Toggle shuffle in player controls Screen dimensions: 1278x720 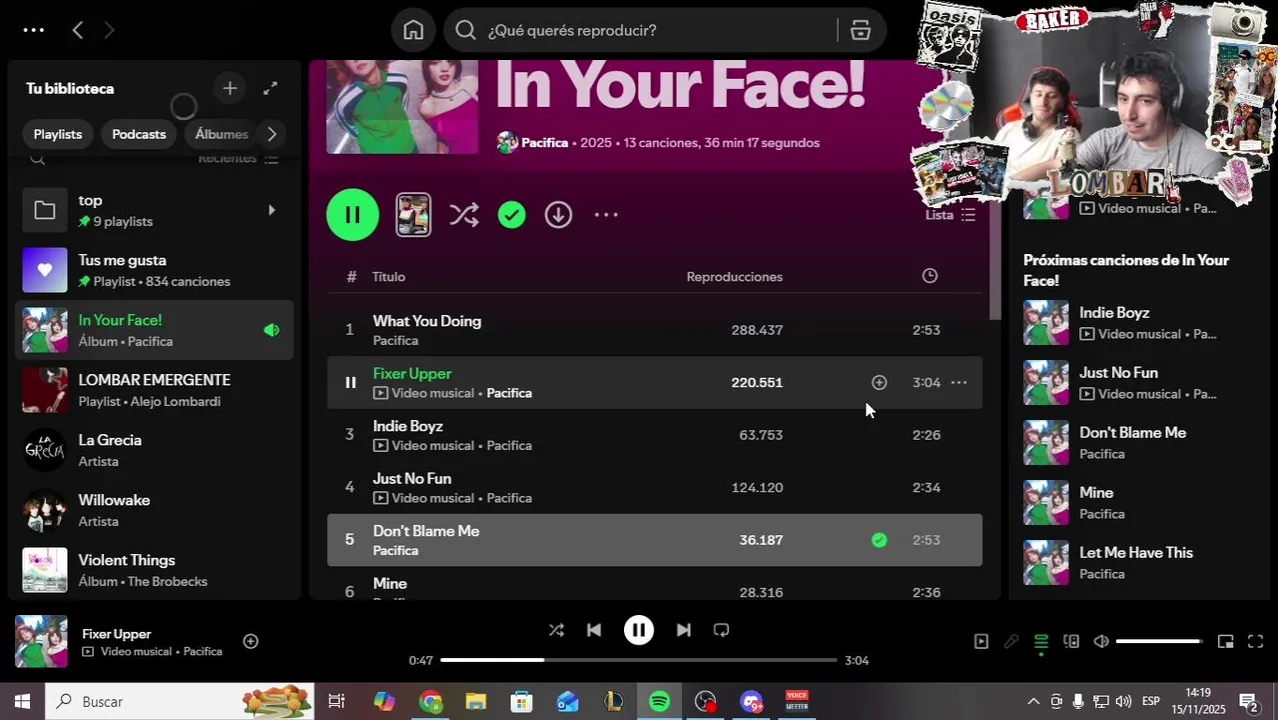click(x=556, y=630)
